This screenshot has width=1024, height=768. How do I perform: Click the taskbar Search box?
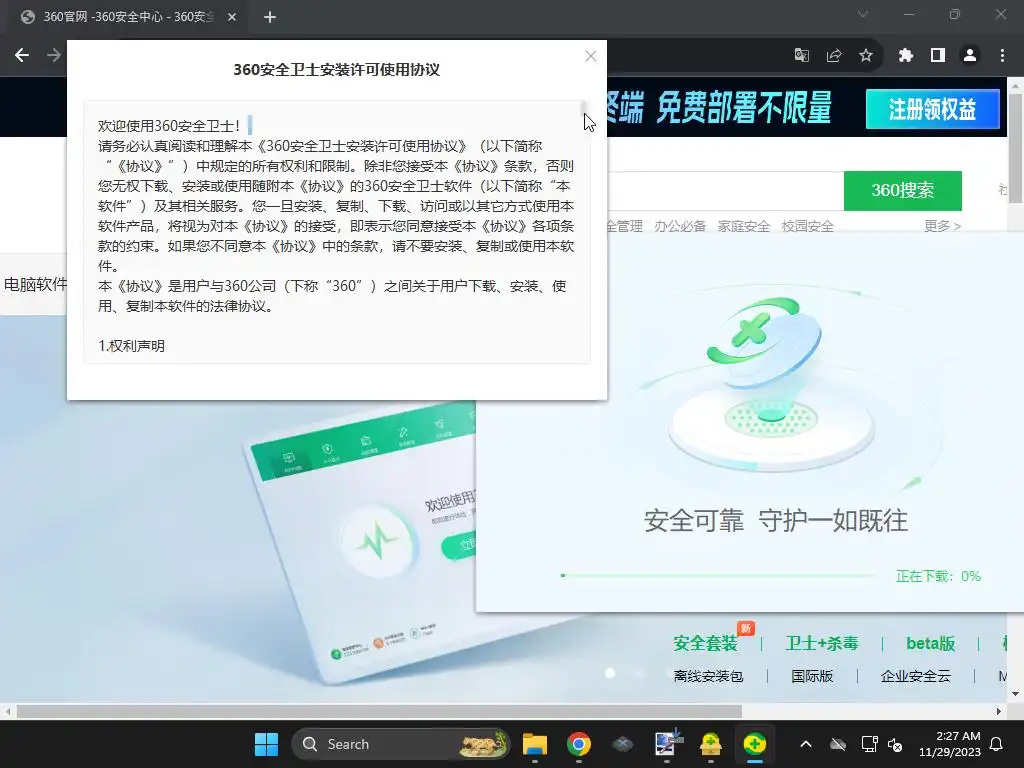point(401,744)
